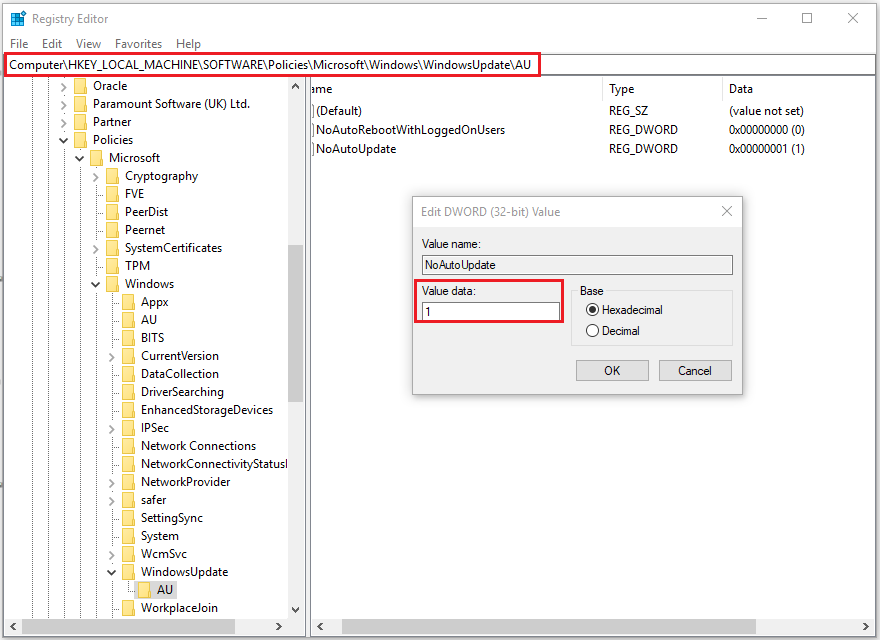The width and height of the screenshot is (880, 640).
Task: Click the TPM folder icon
Action: (113, 266)
